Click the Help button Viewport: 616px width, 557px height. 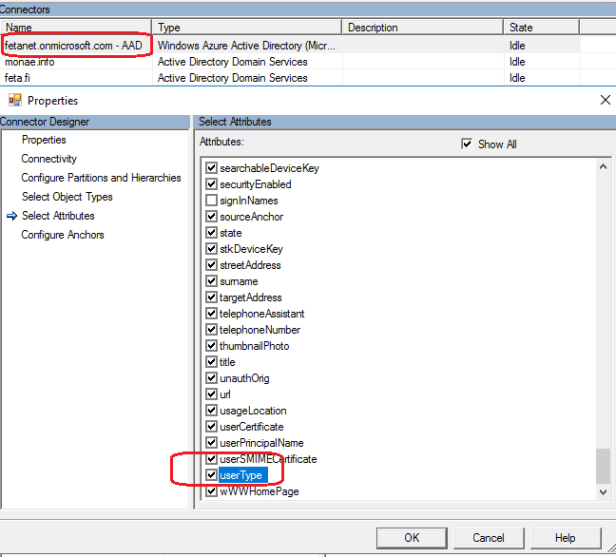pos(565,538)
